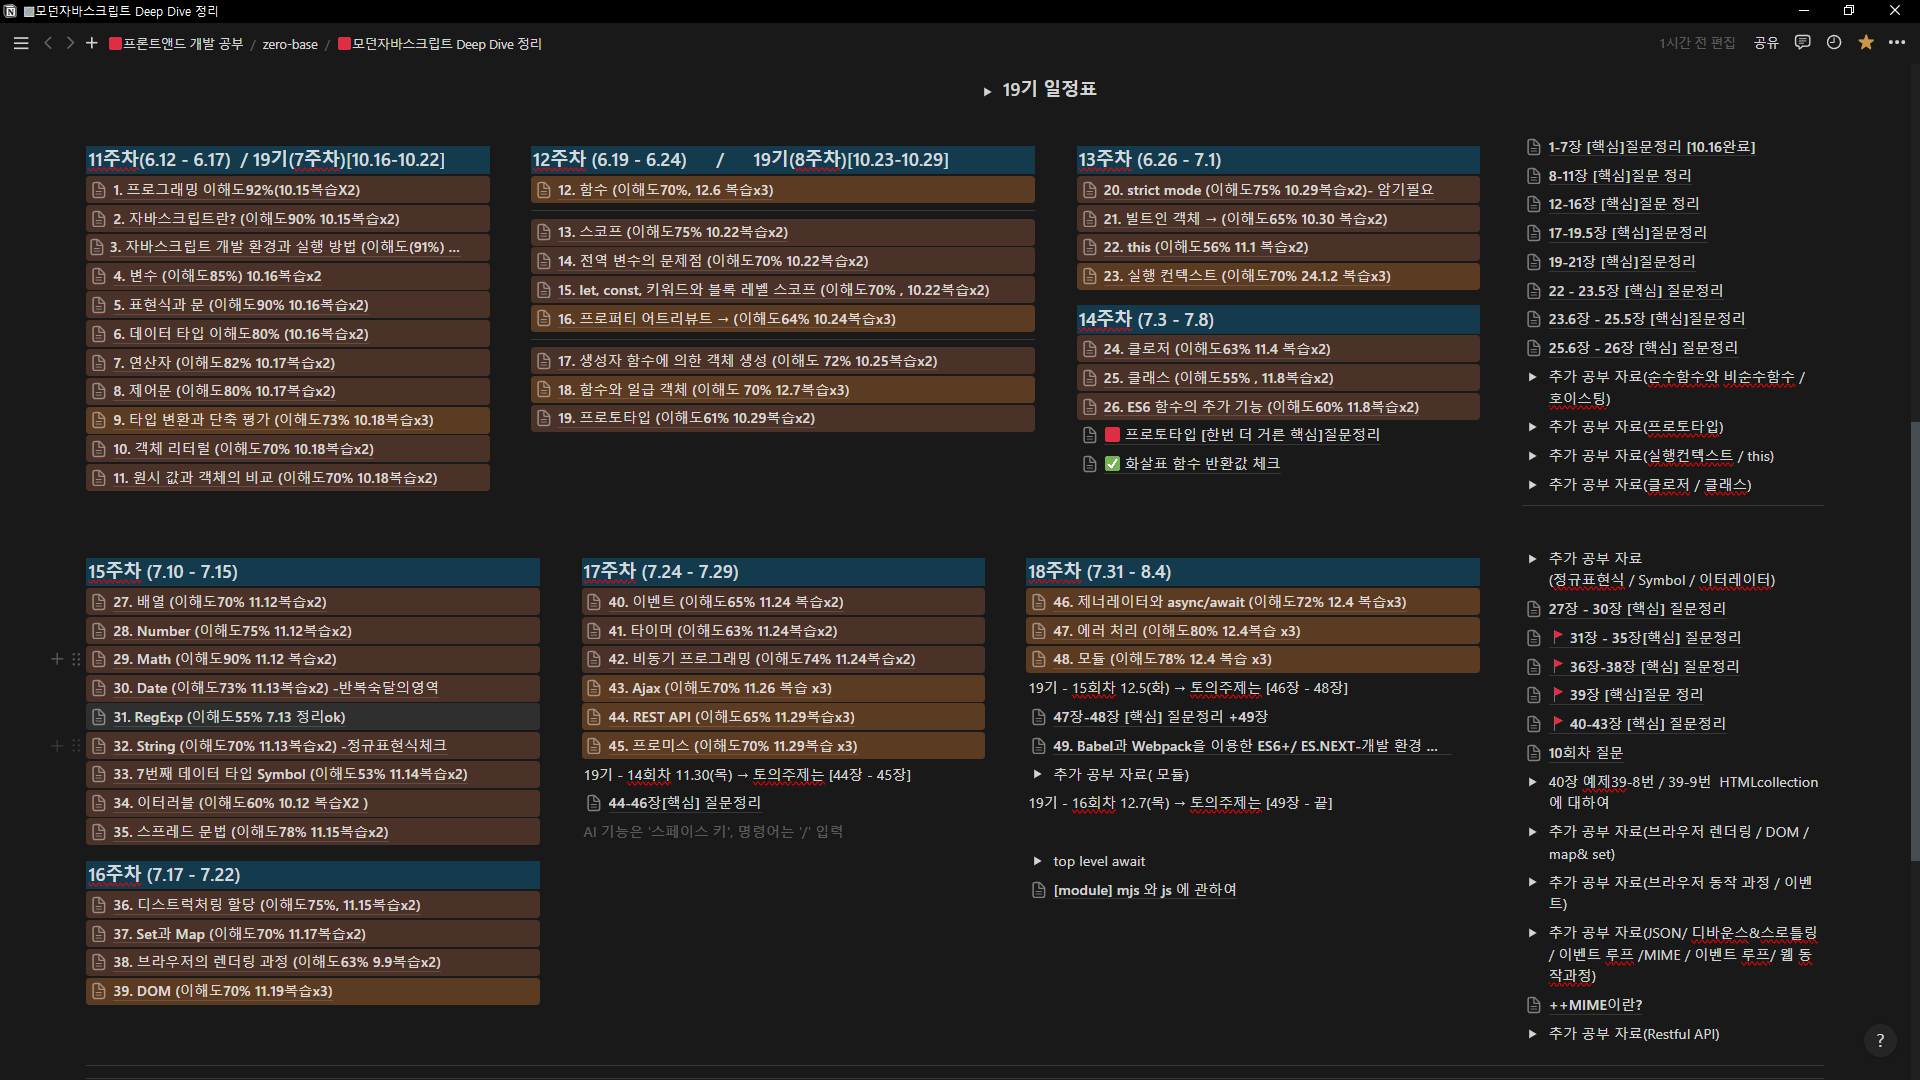This screenshot has height=1080, width=1920.
Task: Click the page icon of '46. 제너레이터와 async/await'
Action: 1039,602
